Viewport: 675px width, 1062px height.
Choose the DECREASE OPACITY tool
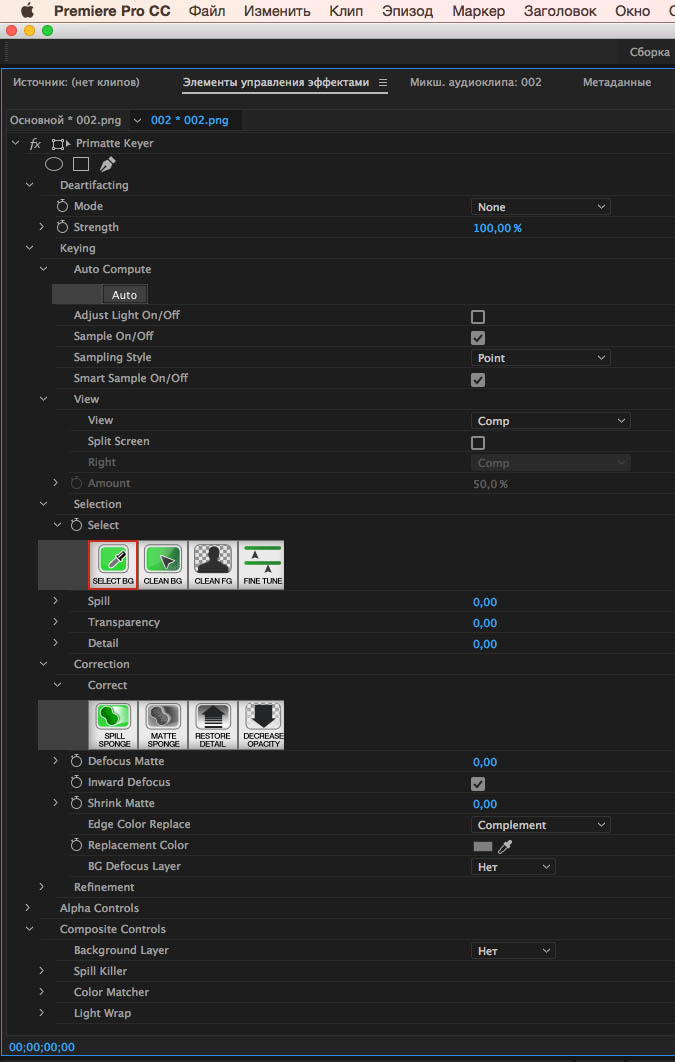tap(261, 725)
